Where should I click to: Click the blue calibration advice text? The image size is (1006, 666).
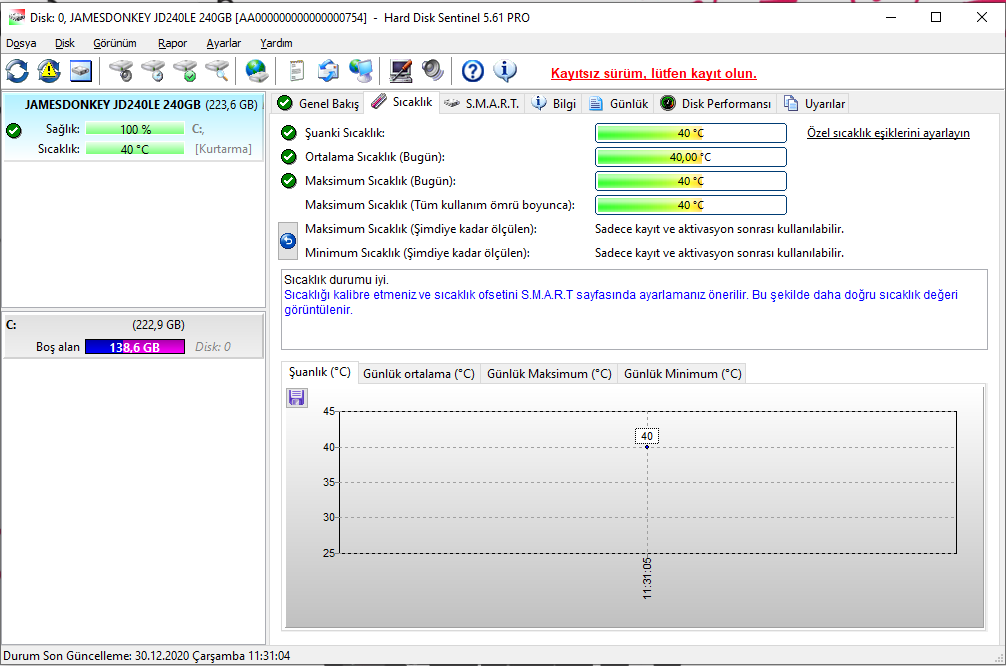pyautogui.click(x=620, y=302)
